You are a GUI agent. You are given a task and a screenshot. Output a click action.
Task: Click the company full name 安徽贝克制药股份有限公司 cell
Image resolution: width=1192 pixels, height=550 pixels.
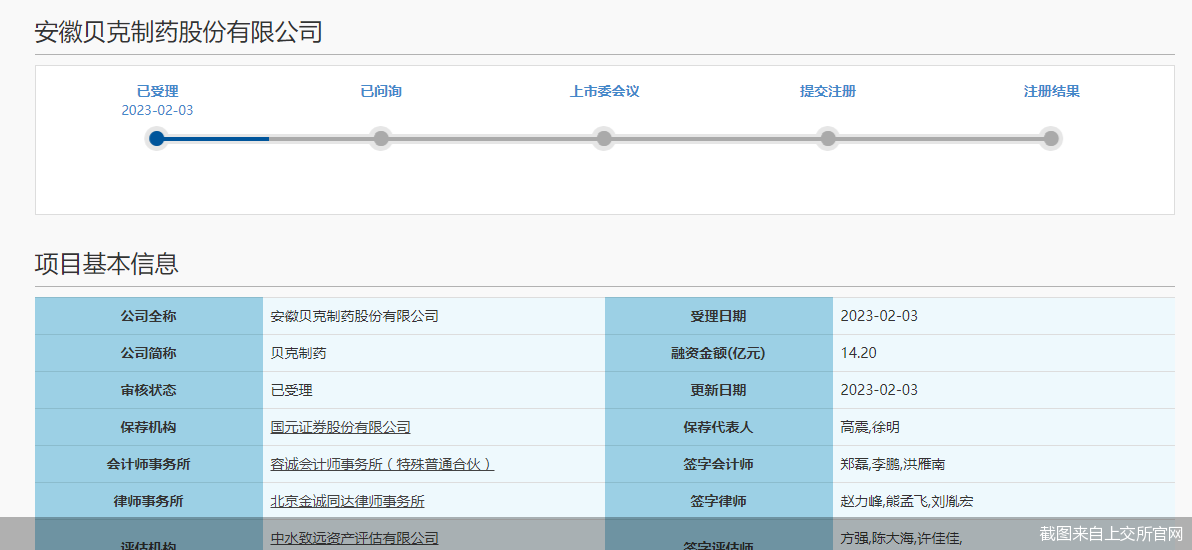354,316
